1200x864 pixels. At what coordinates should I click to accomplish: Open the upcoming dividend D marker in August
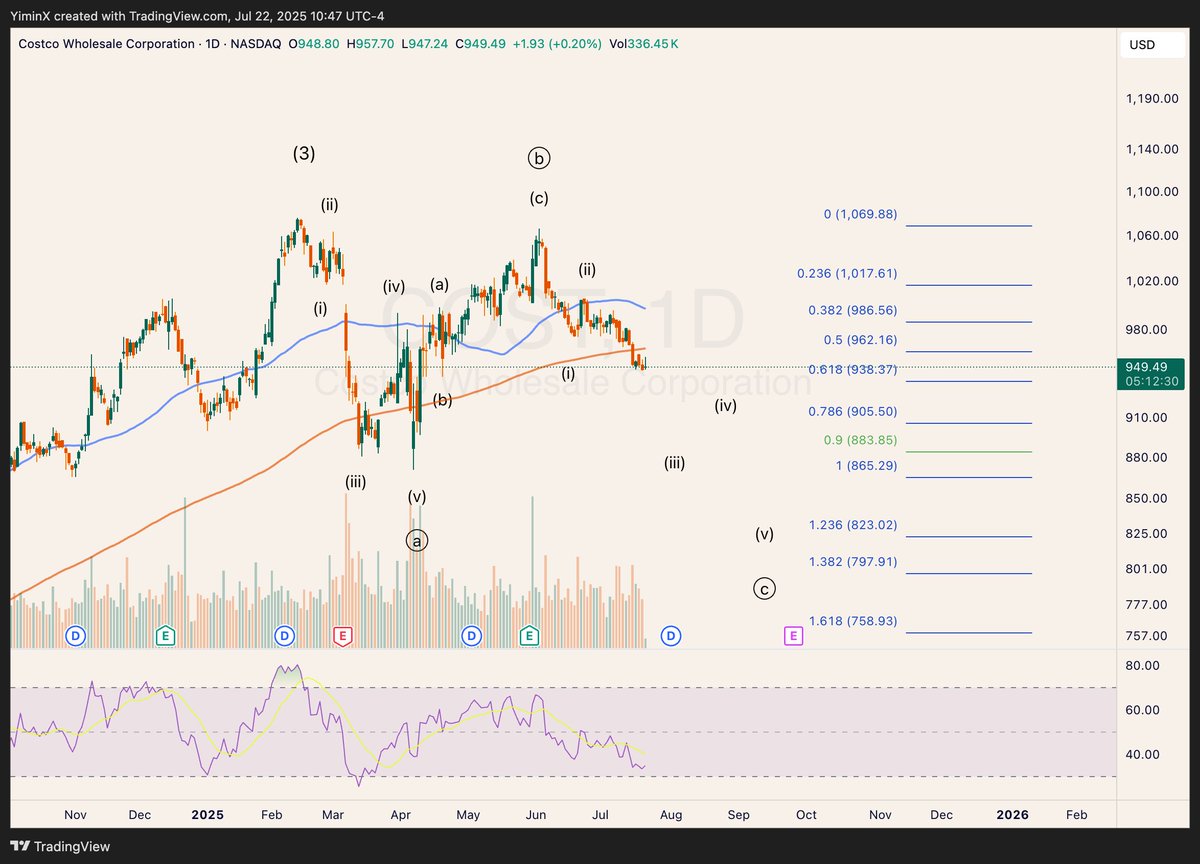(x=671, y=635)
